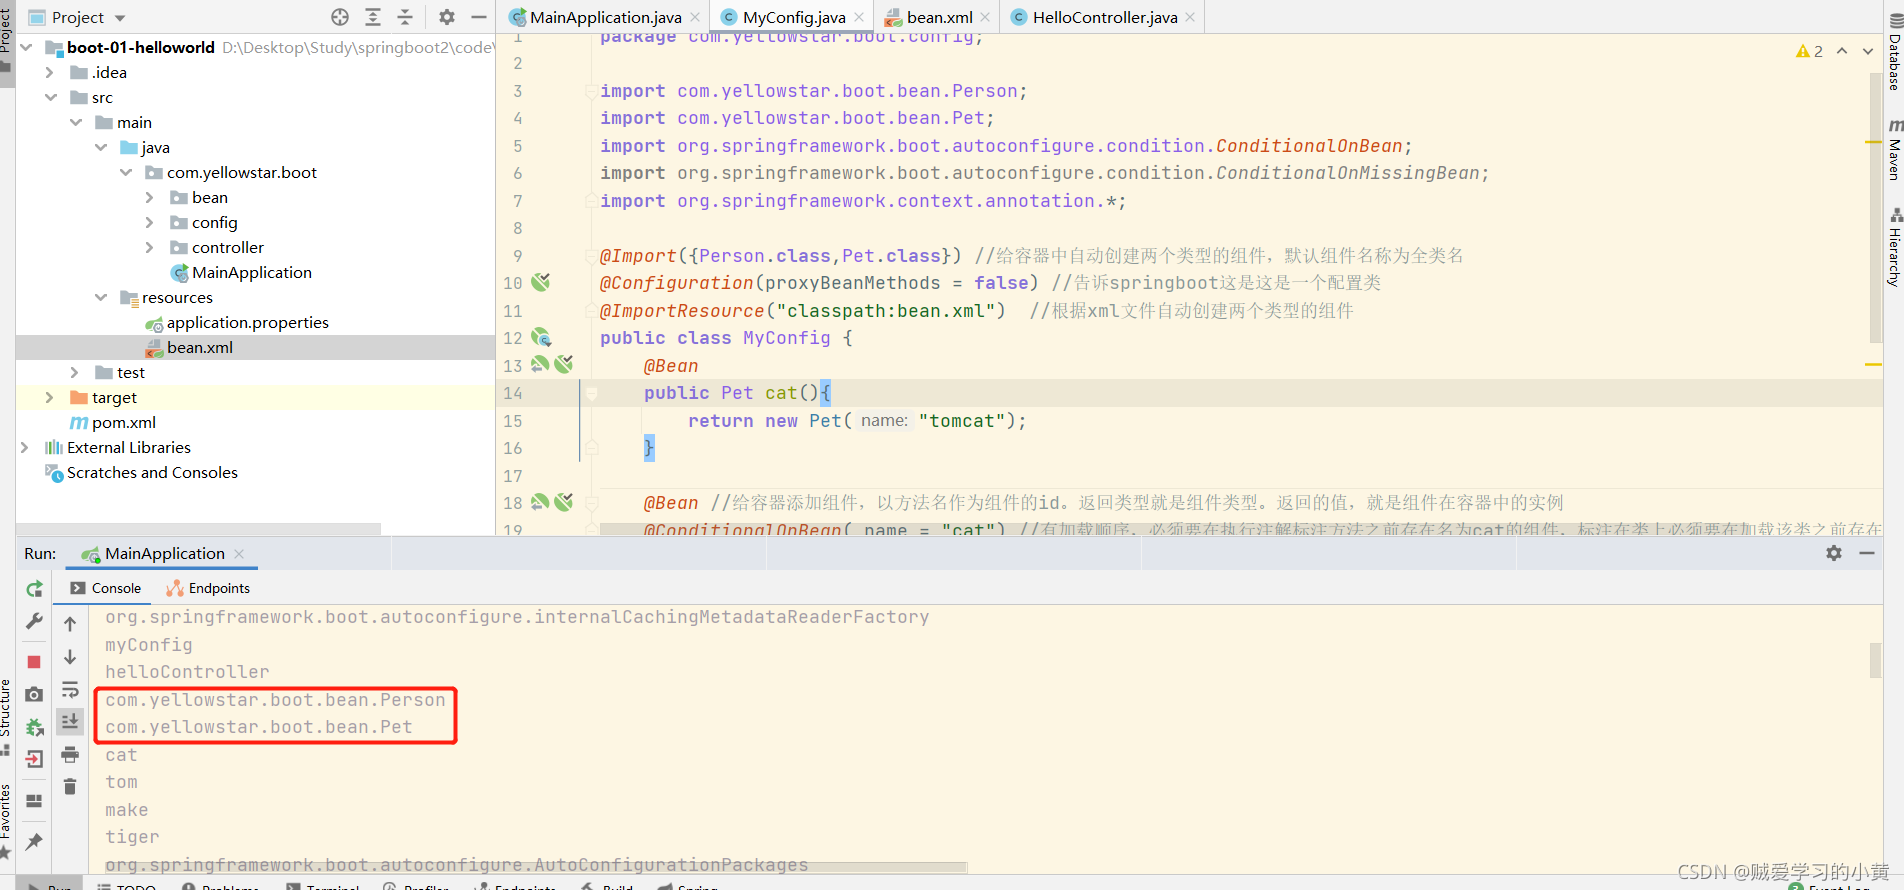Screen dimensions: 1904x890
Task: Expand the config package
Action: (x=150, y=222)
